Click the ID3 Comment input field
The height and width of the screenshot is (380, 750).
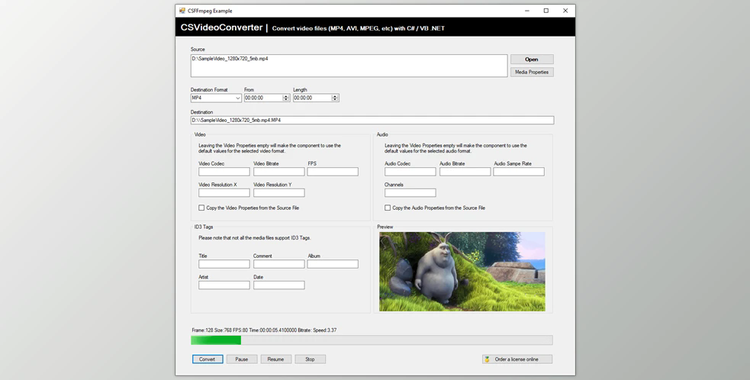coord(279,264)
